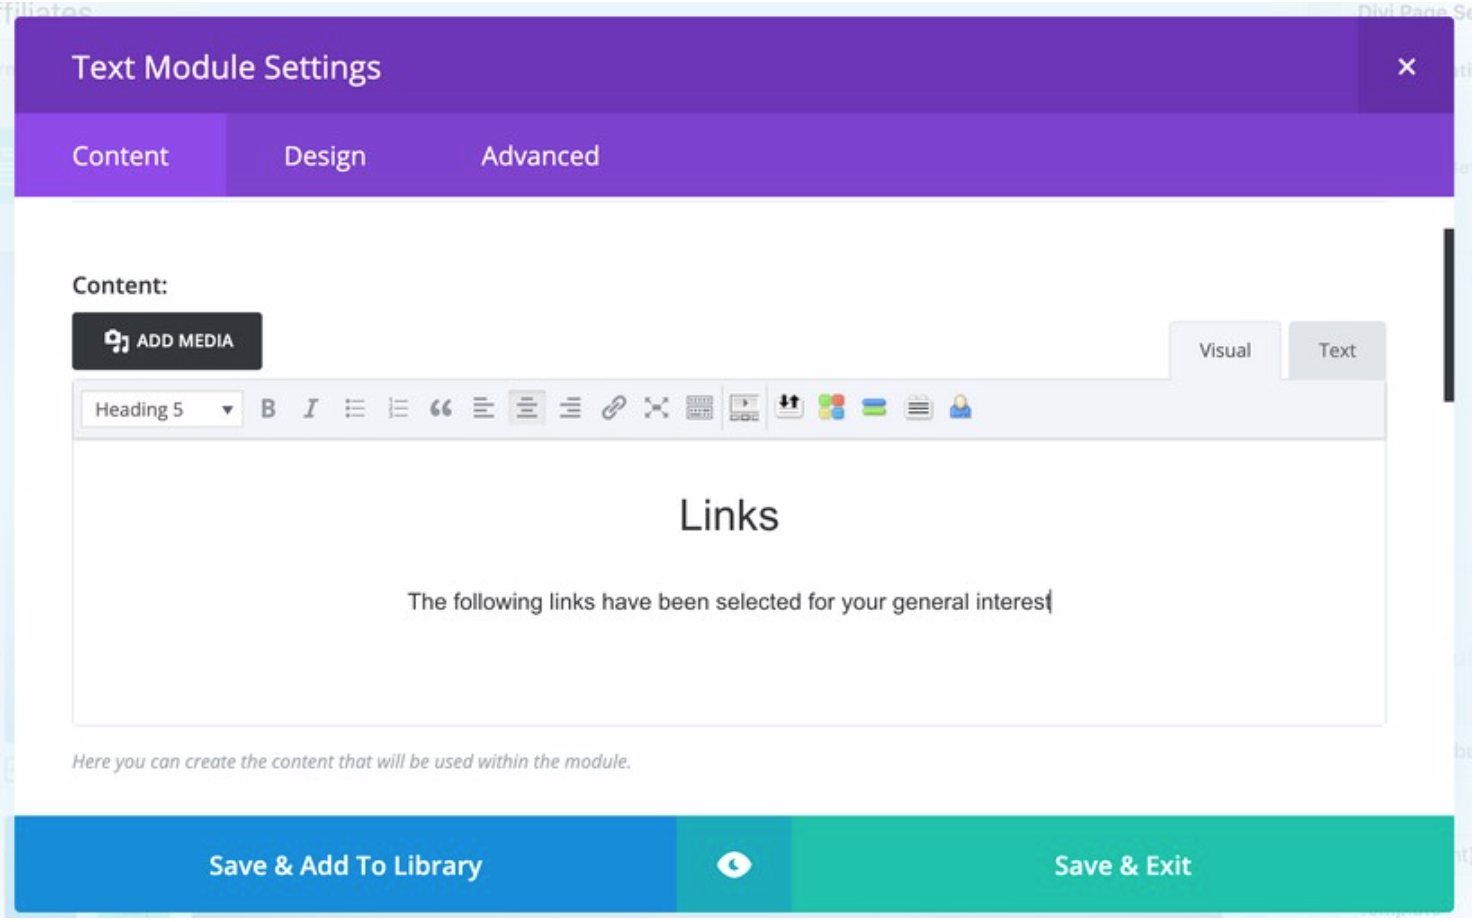Insert a hyperlink into the content
This screenshot has height=922, width=1474.
pos(612,408)
